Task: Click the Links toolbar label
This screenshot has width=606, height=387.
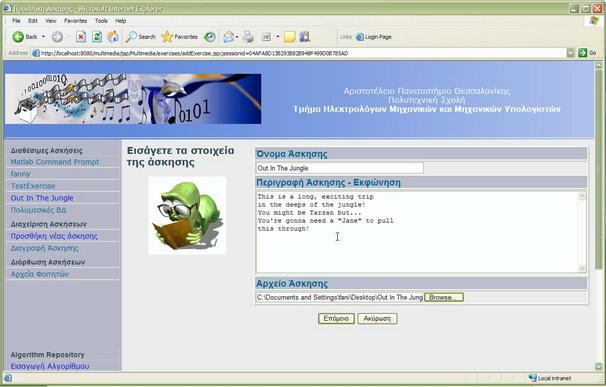Action: (346, 37)
